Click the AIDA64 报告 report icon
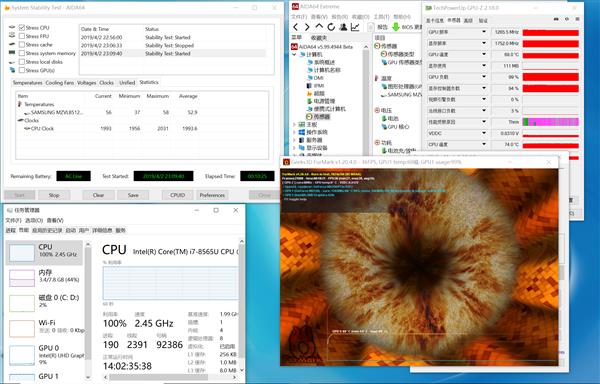This screenshot has height=384, width=600. point(371,27)
